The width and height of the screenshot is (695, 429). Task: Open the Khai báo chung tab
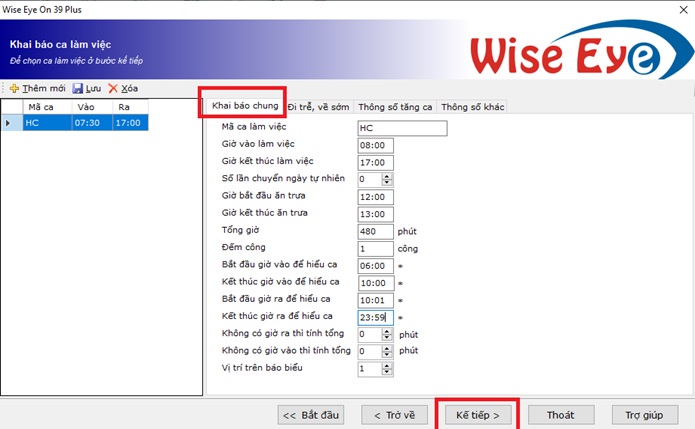click(244, 106)
